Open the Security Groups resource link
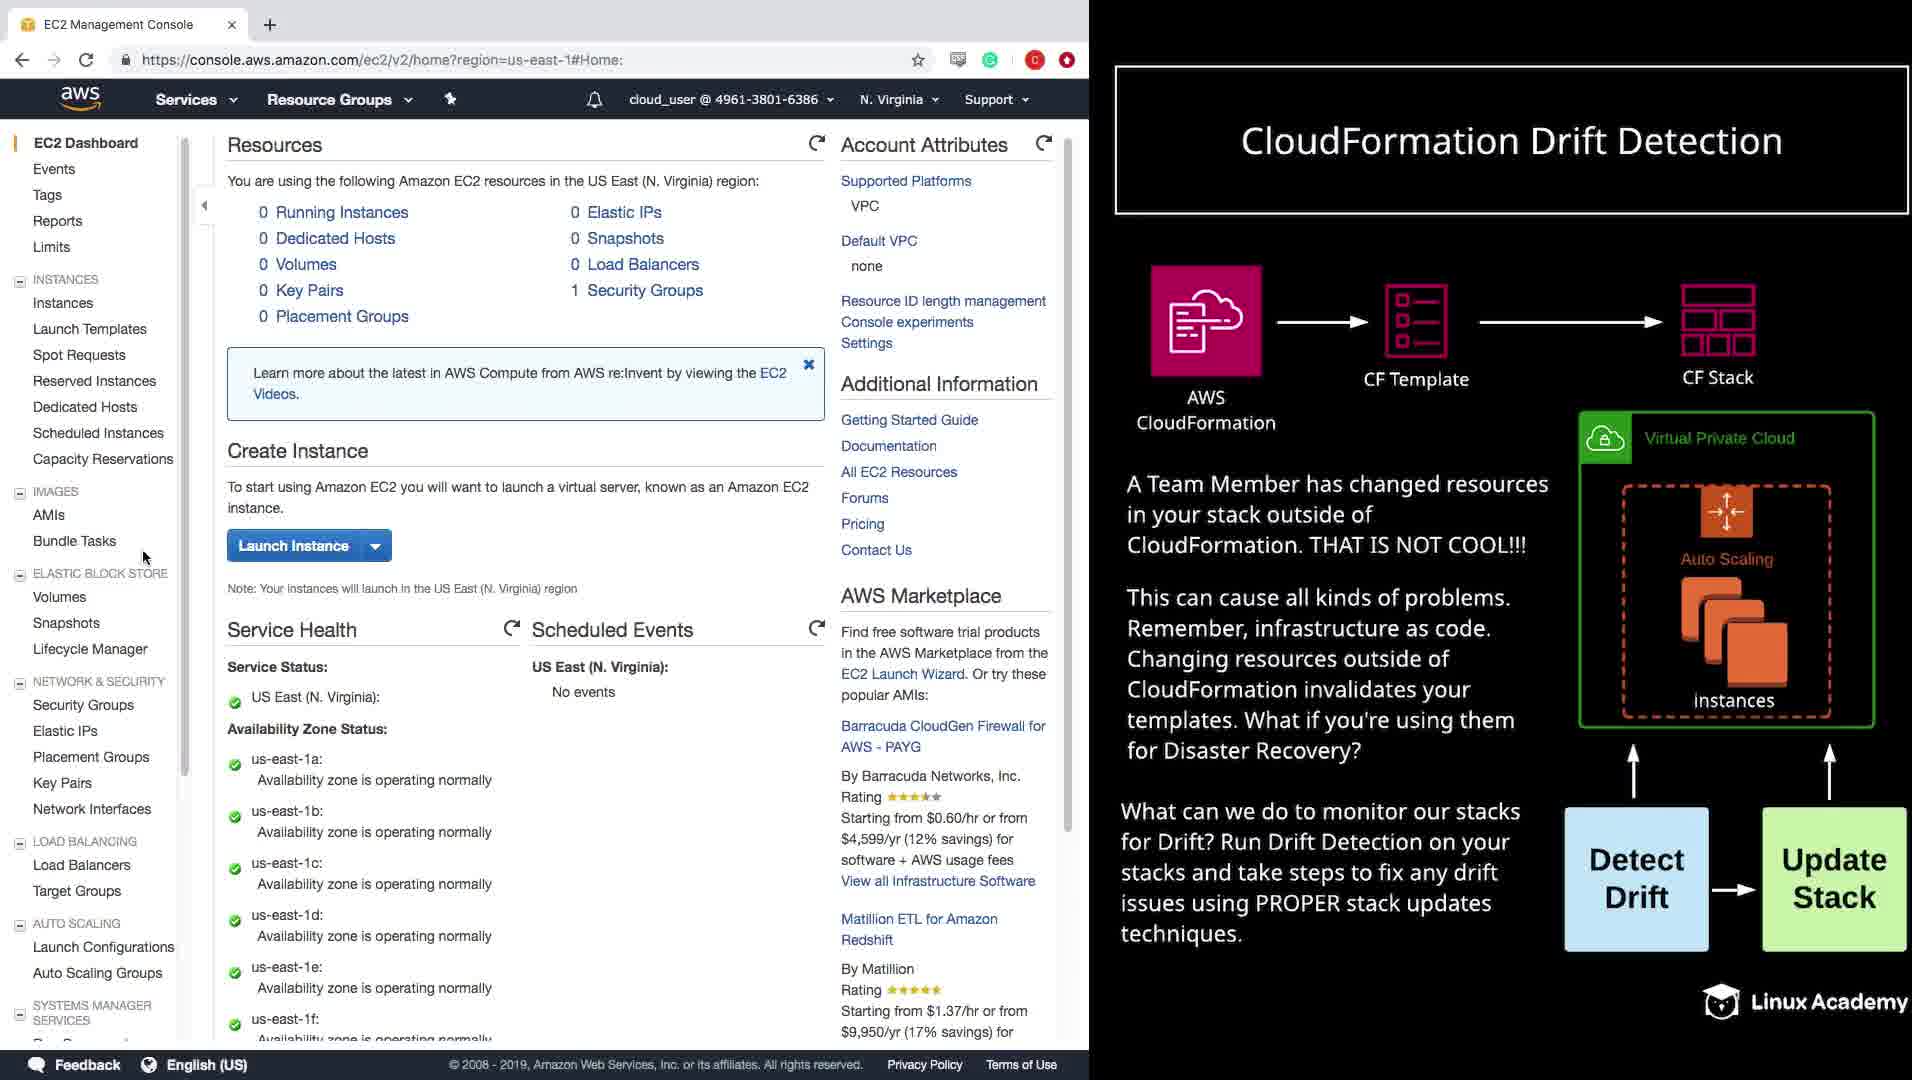The width and height of the screenshot is (1912, 1080). pyautogui.click(x=645, y=290)
